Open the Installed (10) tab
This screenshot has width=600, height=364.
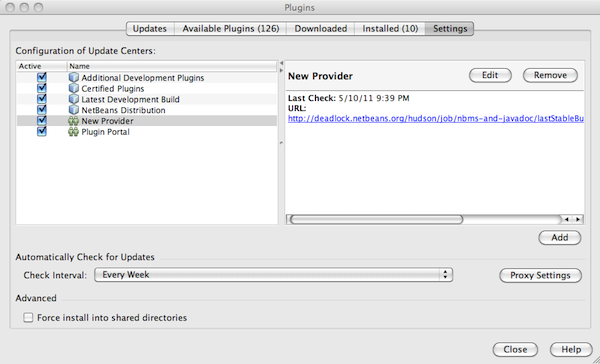390,29
